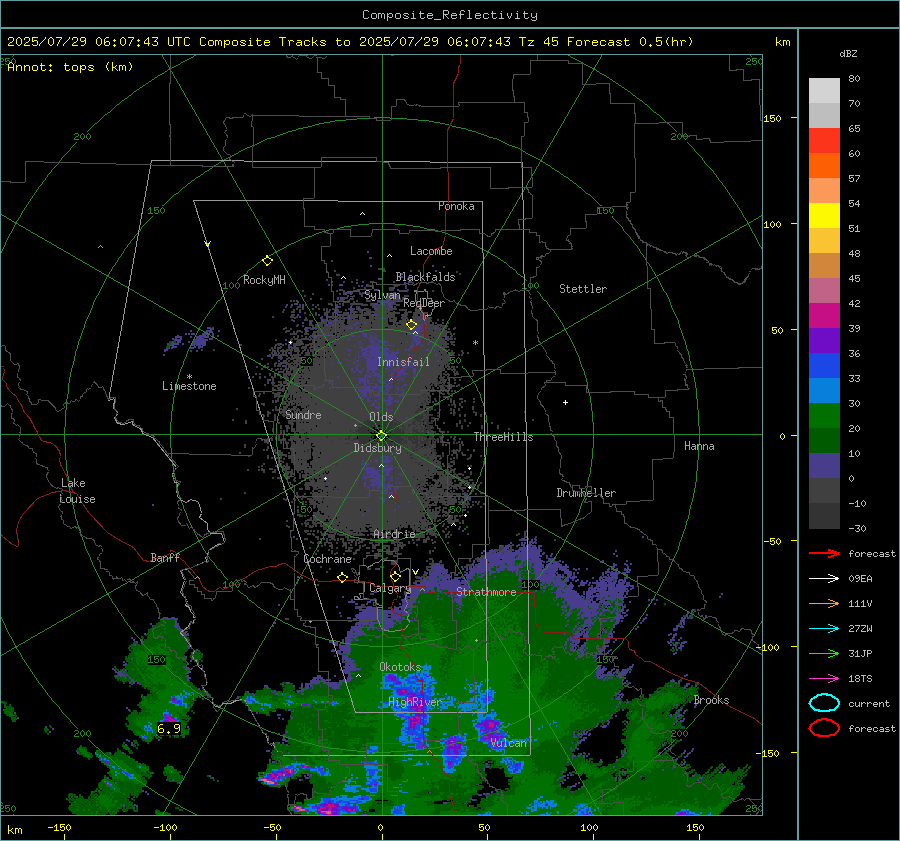900x841 pixels.
Task: Click the Strathmore town label
Action: 486,592
